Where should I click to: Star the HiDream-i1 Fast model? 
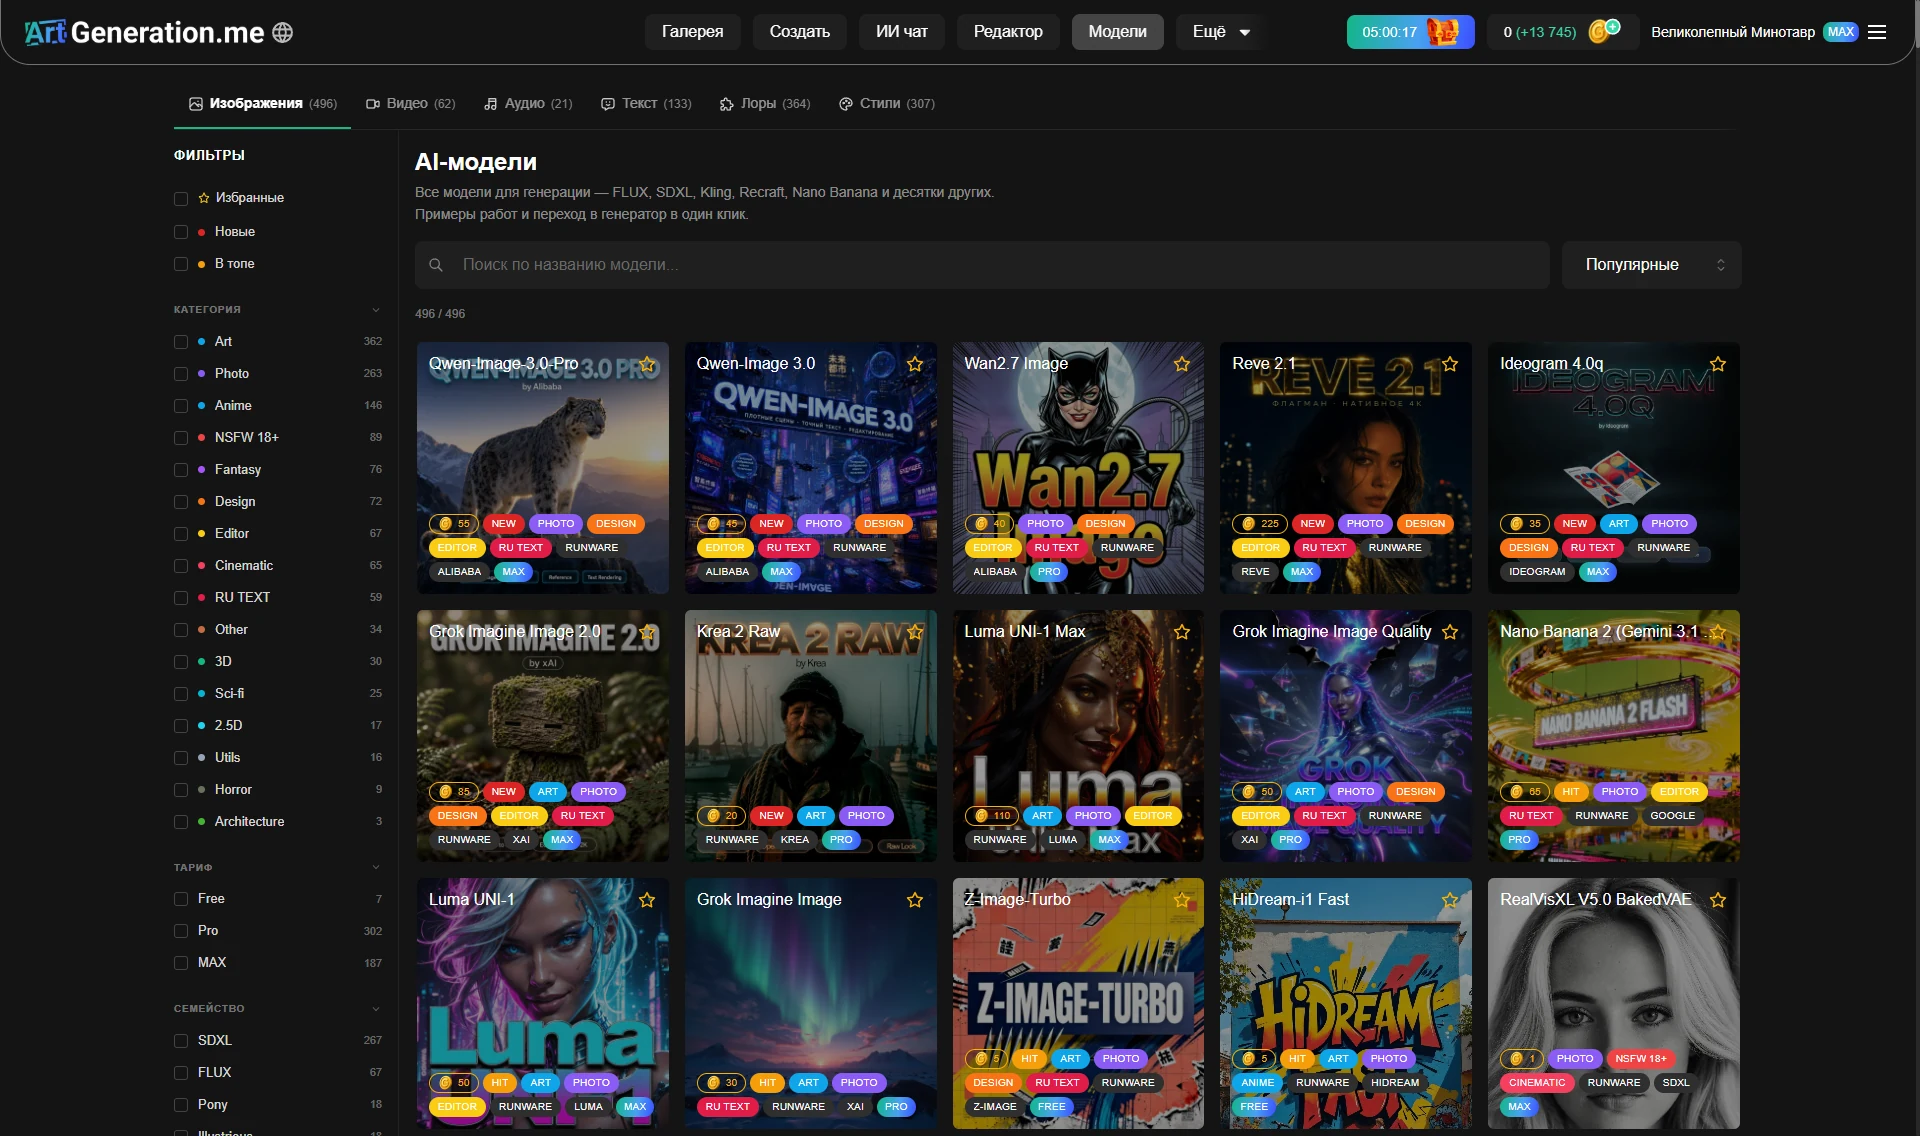1450,900
